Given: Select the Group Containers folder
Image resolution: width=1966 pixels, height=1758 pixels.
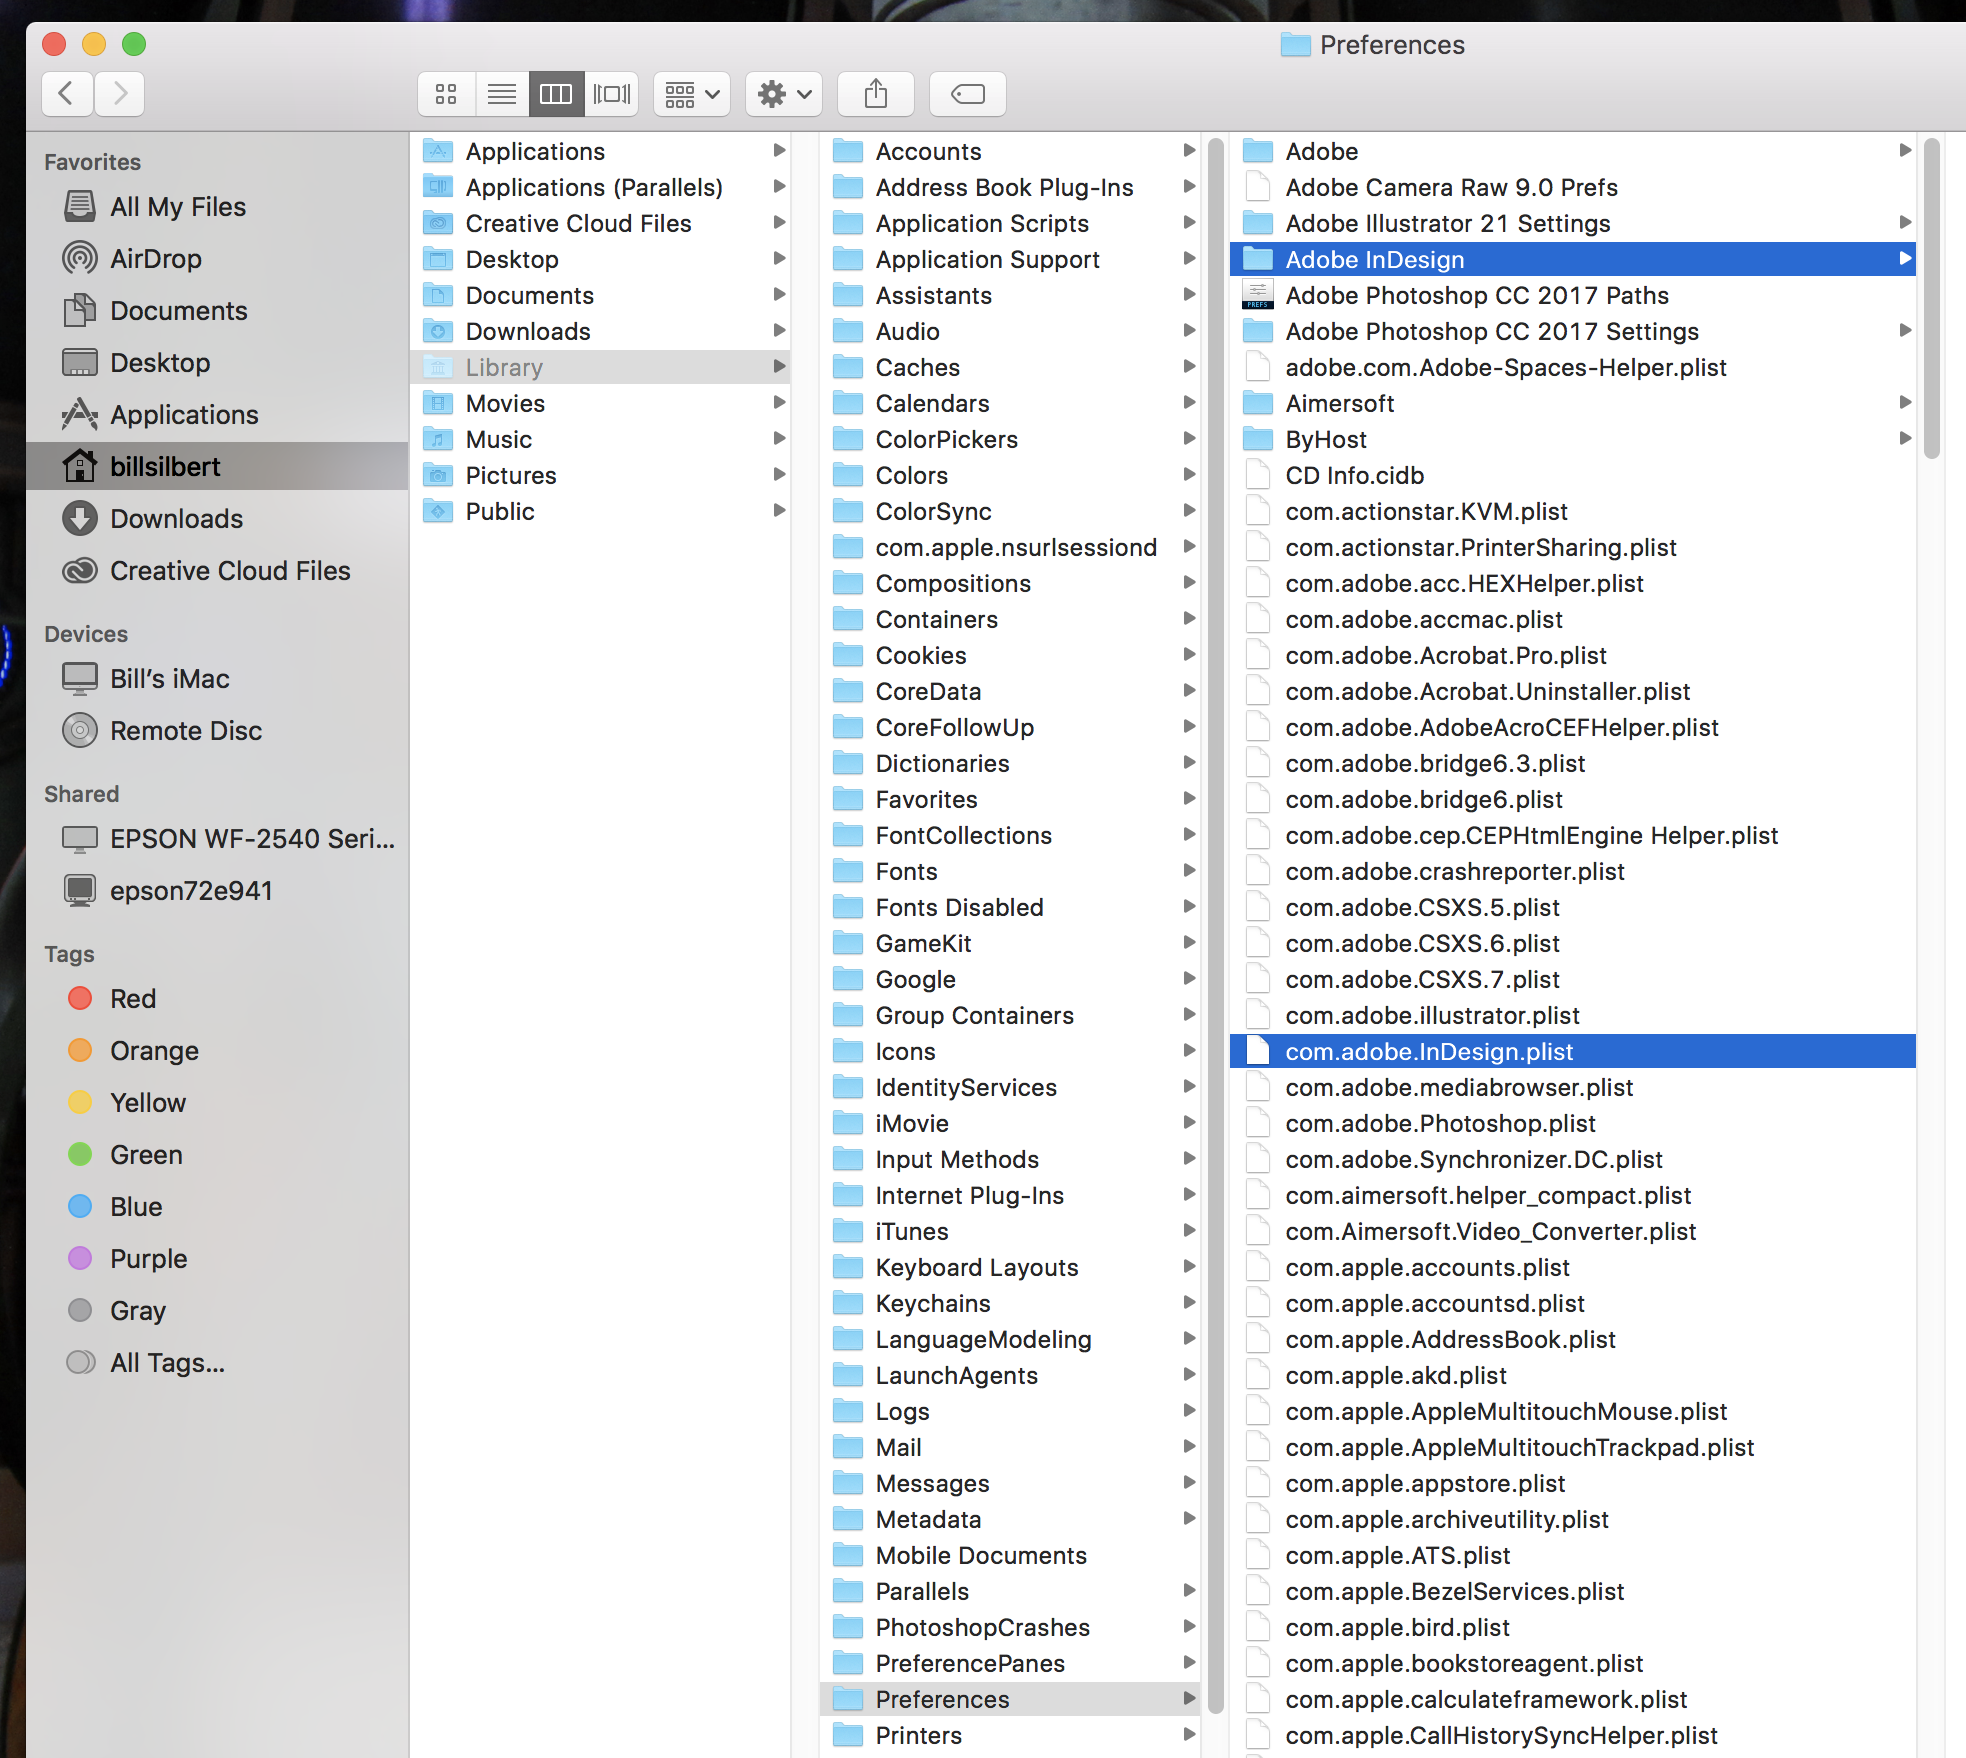Looking at the screenshot, I should [1010, 1015].
